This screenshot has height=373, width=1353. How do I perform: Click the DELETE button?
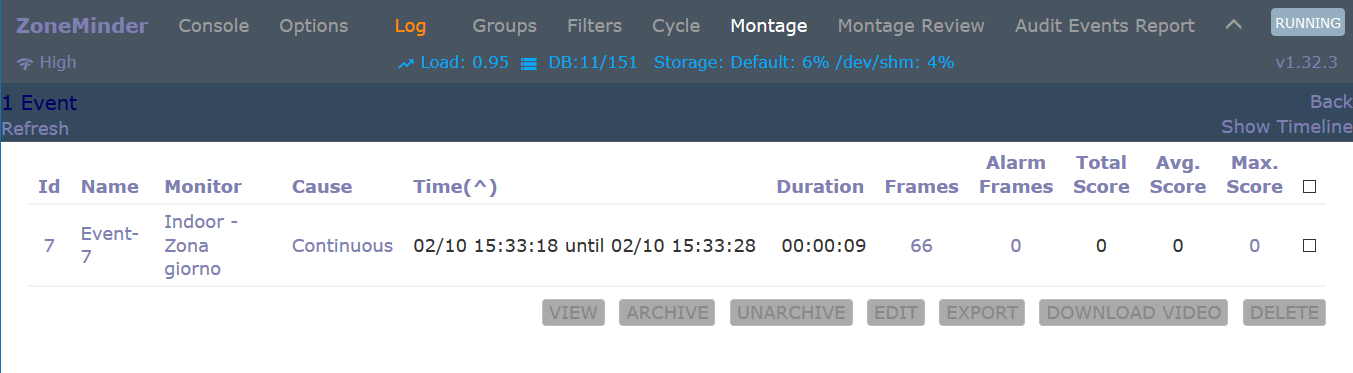coord(1284,312)
